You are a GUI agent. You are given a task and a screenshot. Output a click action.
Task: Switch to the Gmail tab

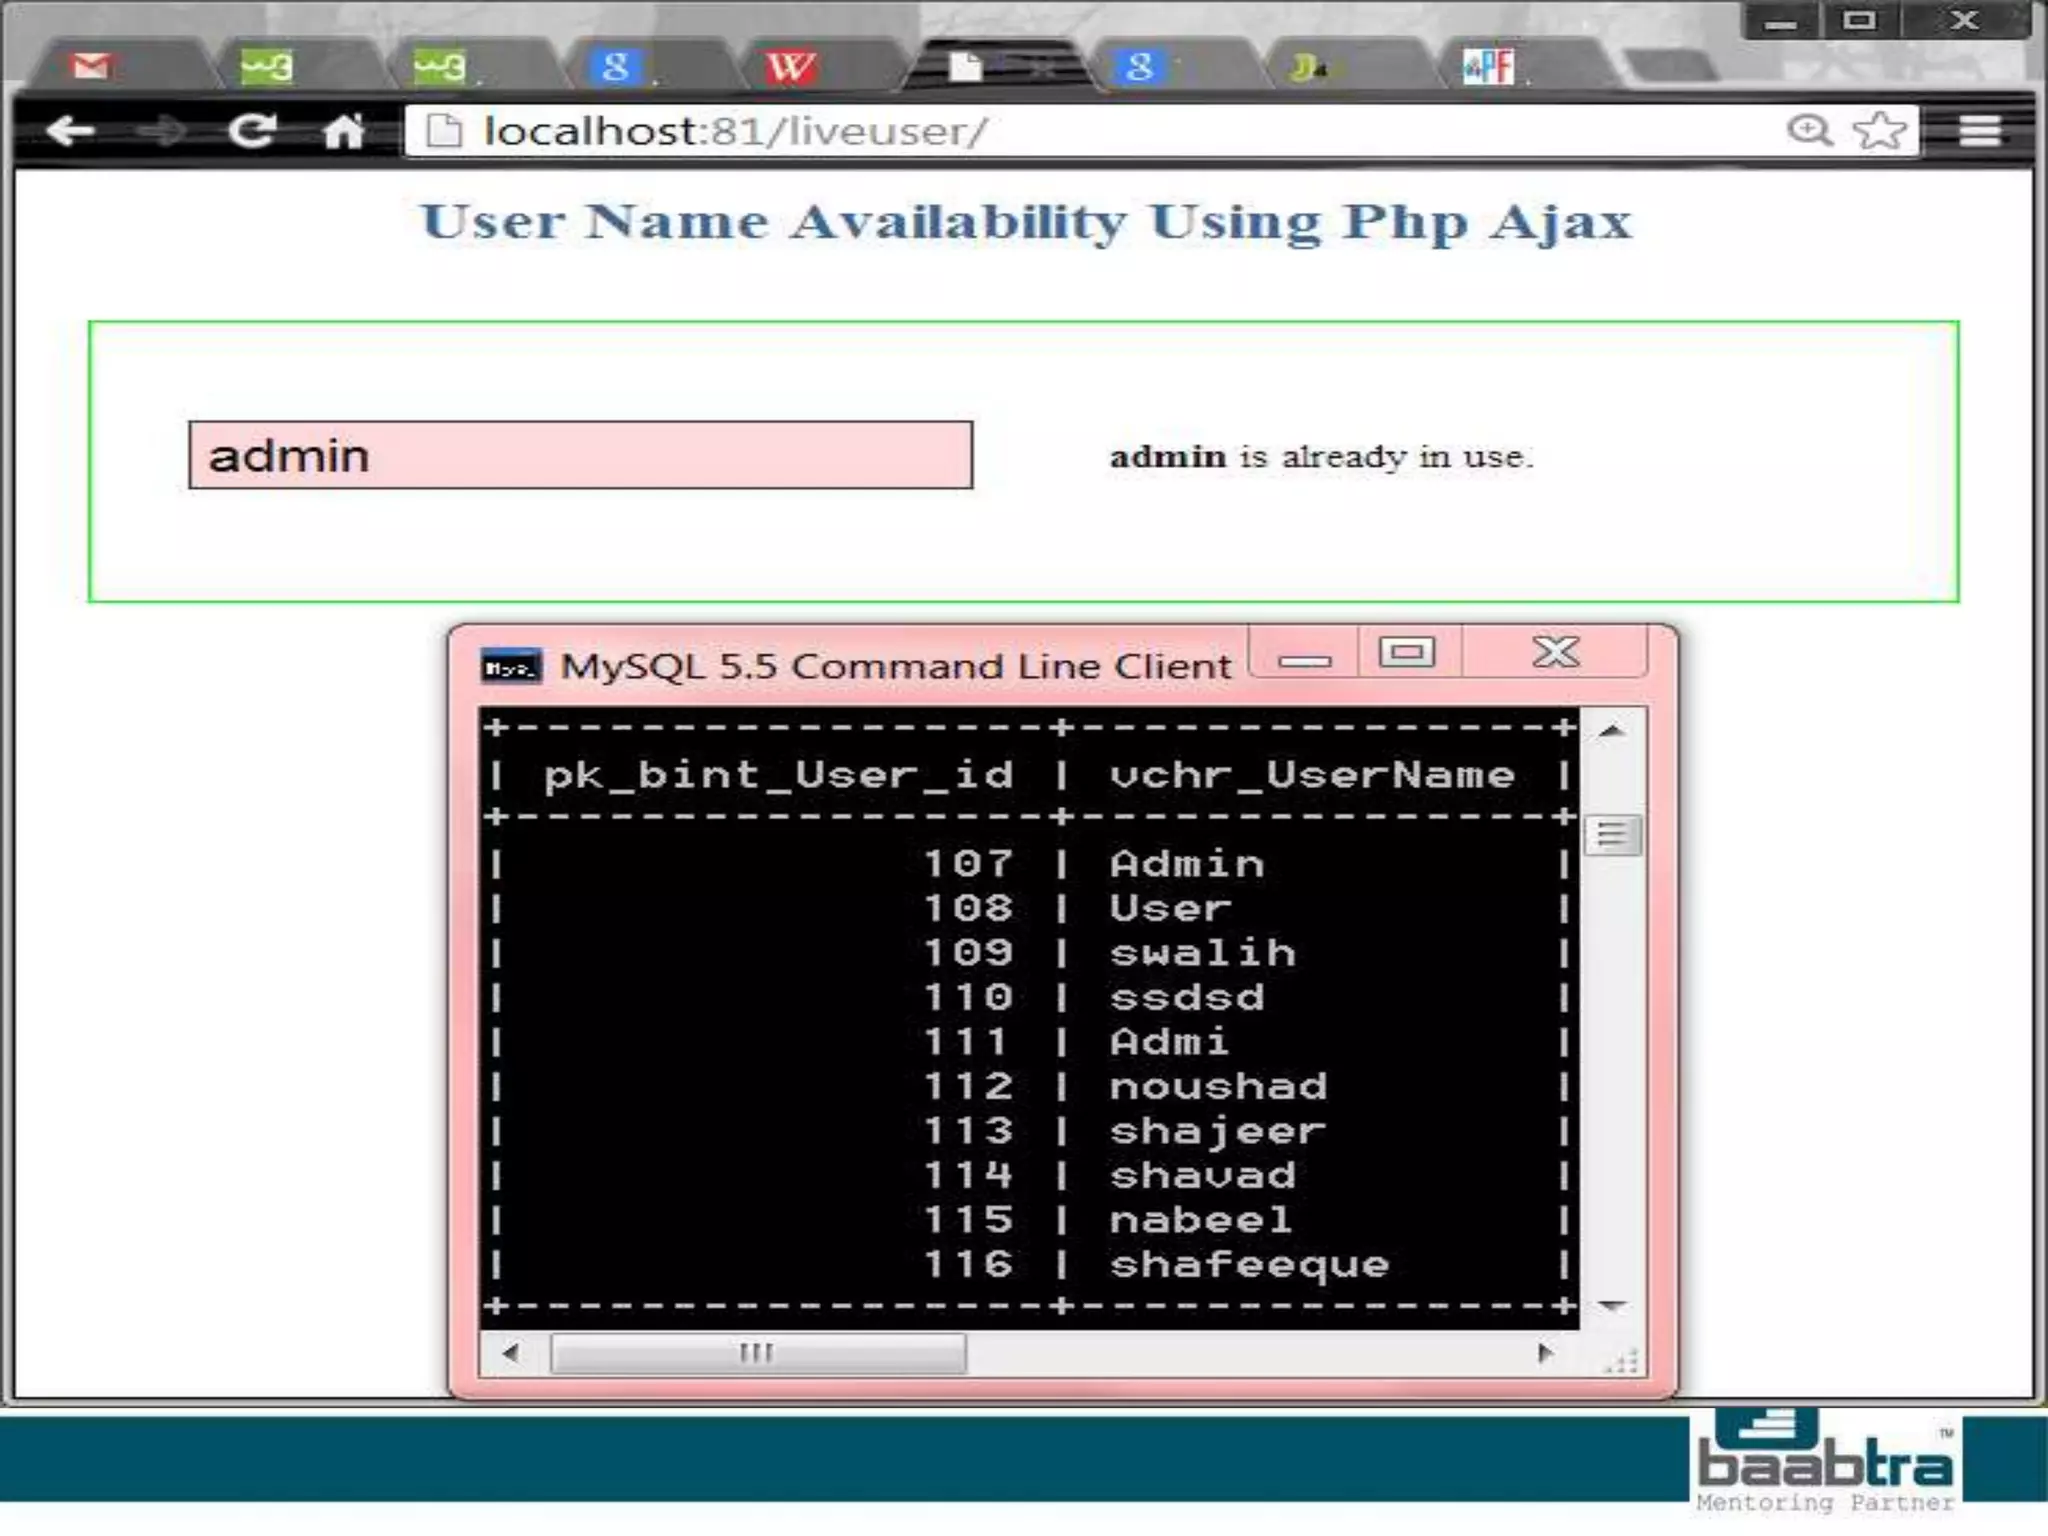[x=93, y=67]
